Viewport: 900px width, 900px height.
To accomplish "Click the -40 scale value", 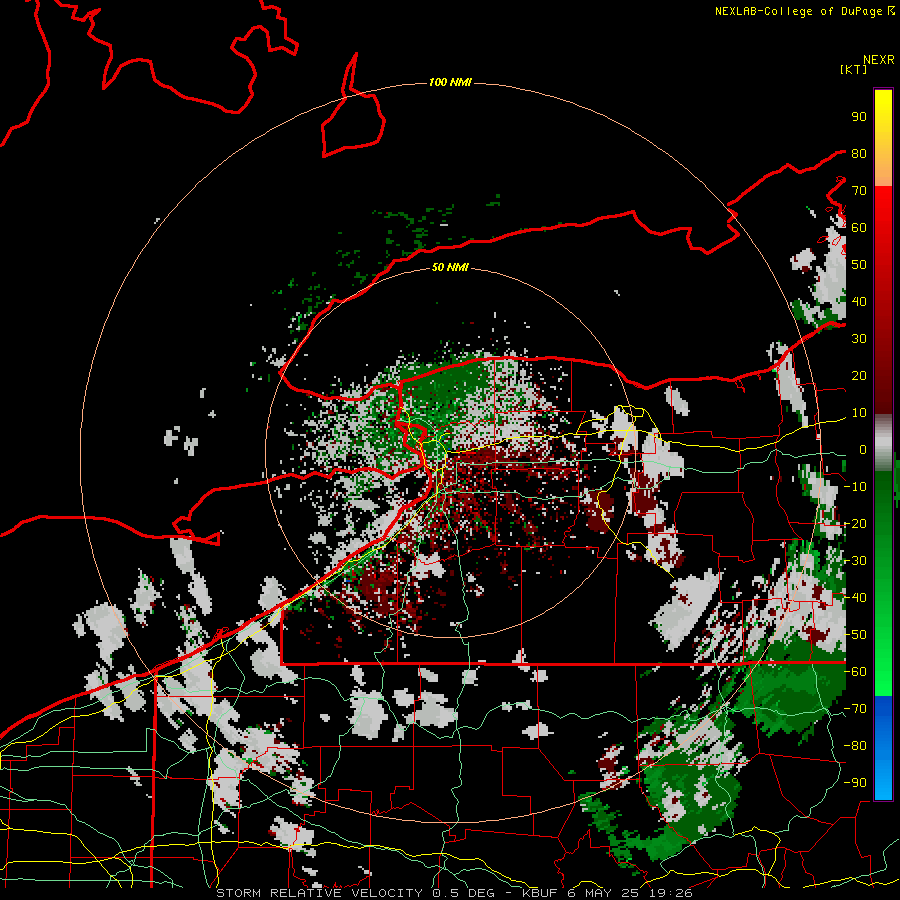I will 855,598.
